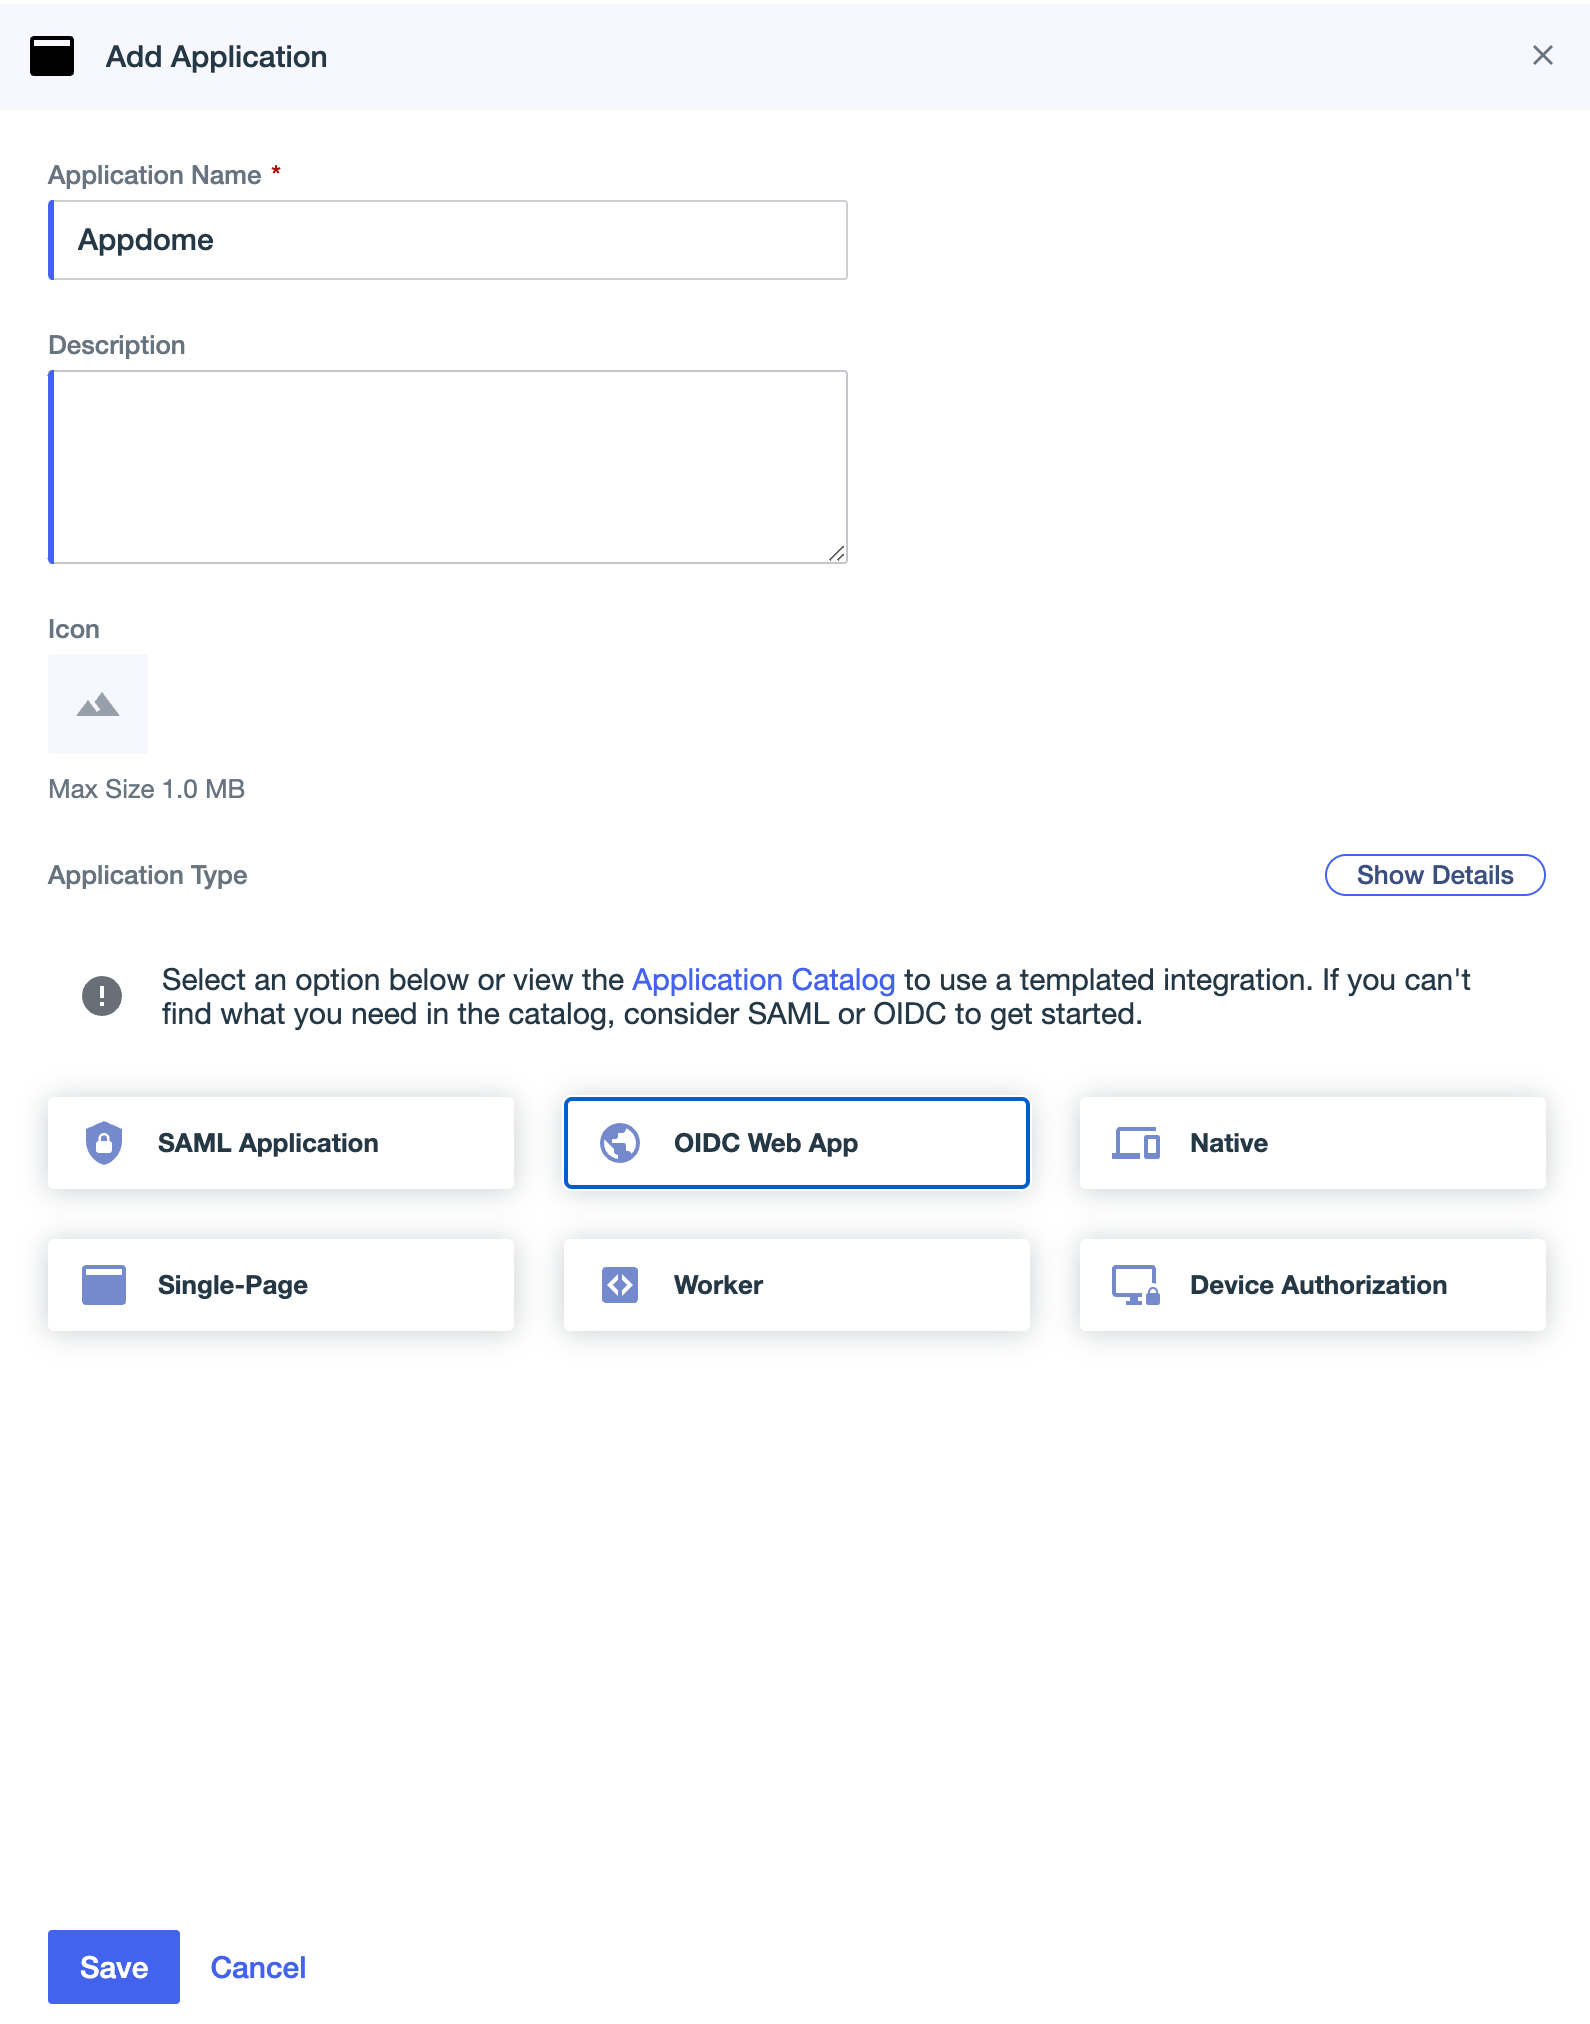Click the Device Authorization monitor icon
This screenshot has height=2024, width=1590.
click(1137, 1285)
